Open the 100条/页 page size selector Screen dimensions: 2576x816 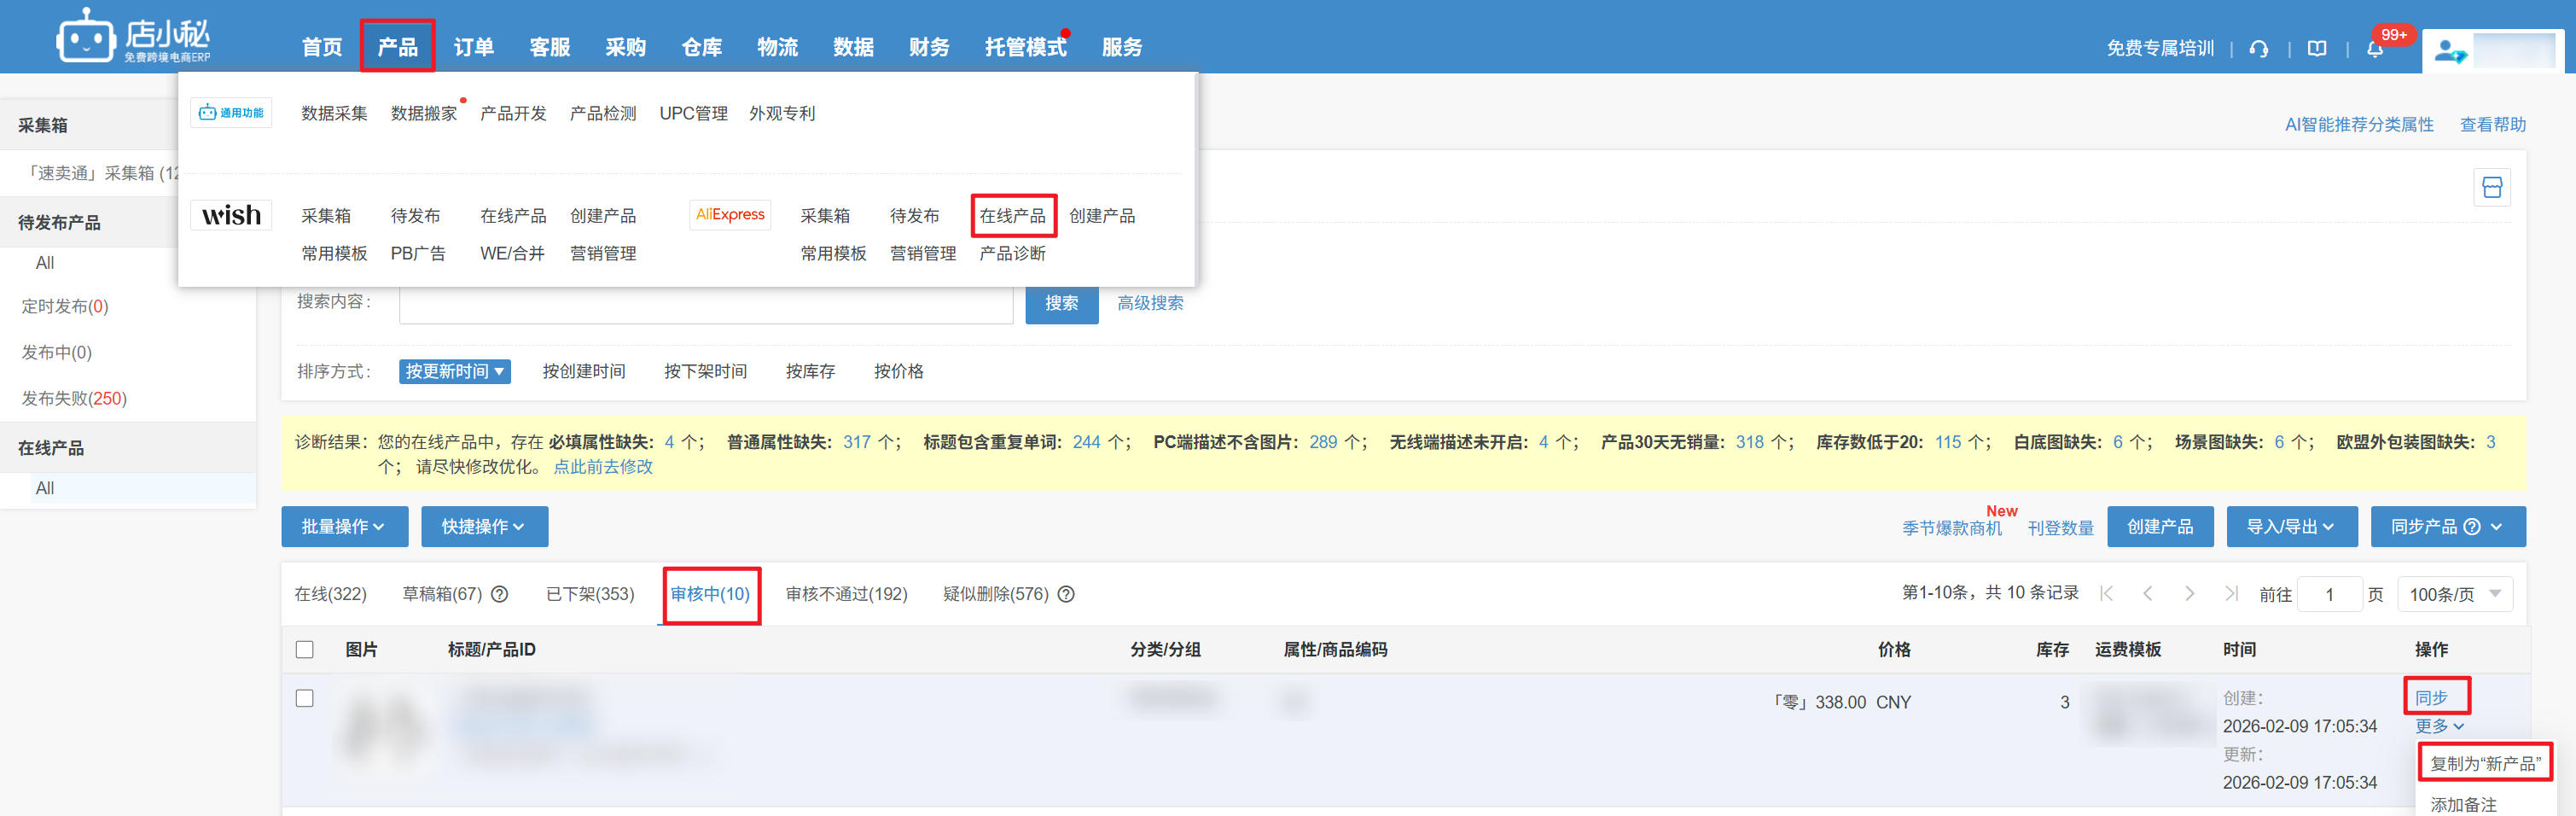click(2454, 594)
